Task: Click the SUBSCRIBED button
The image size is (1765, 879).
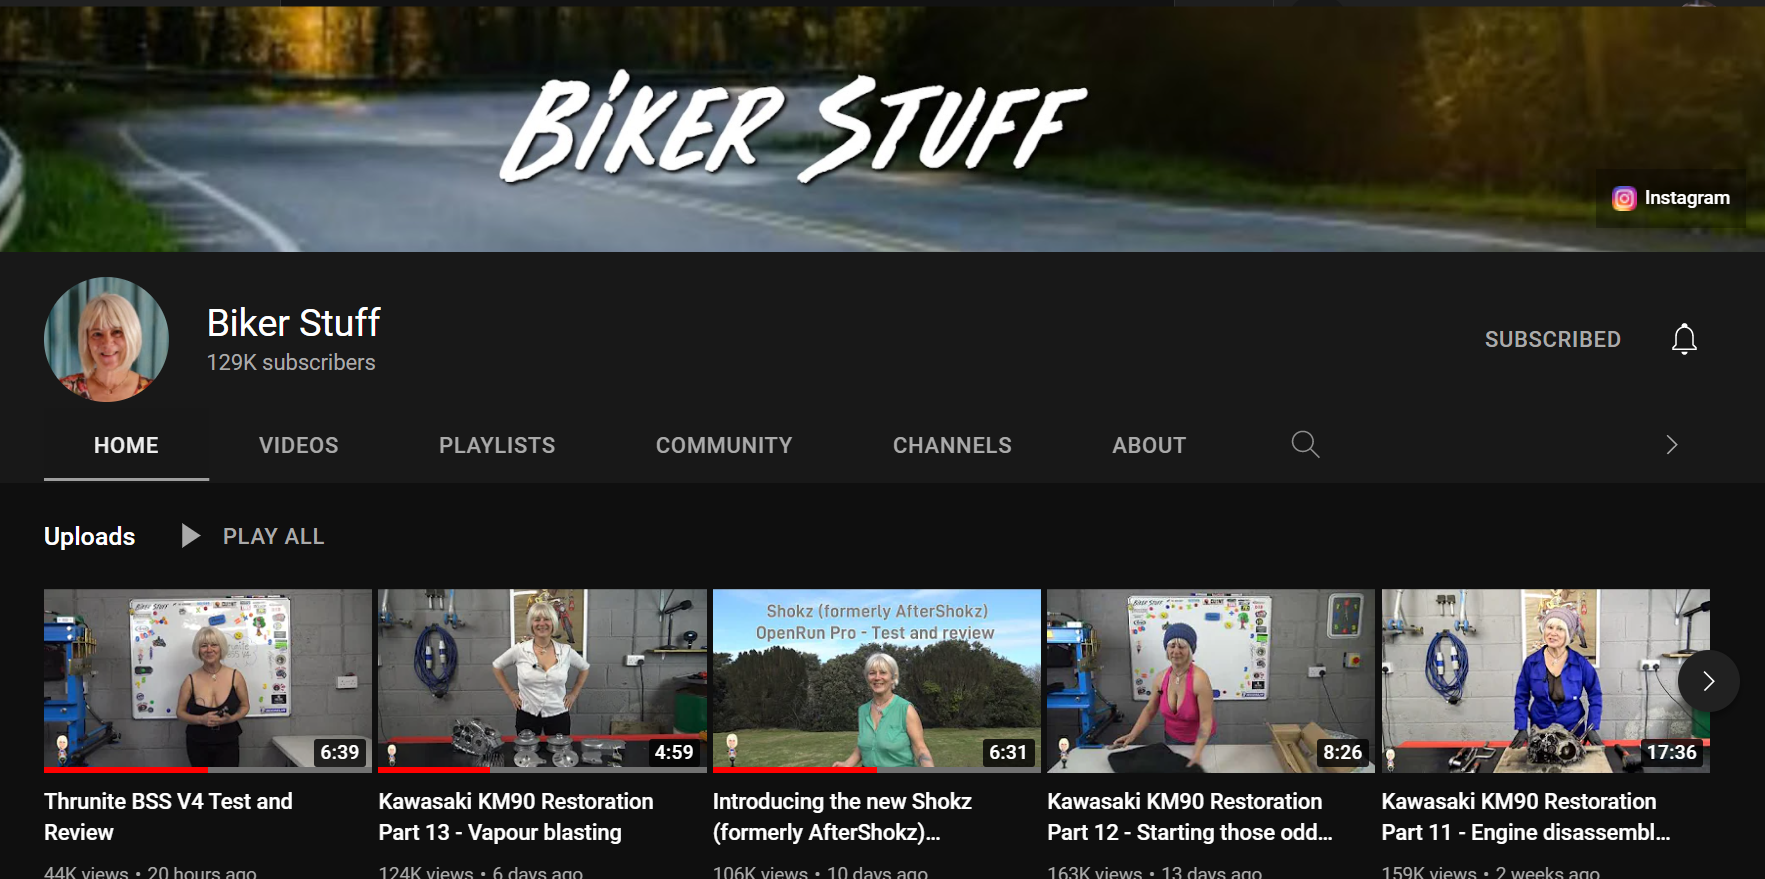Action: (1552, 339)
